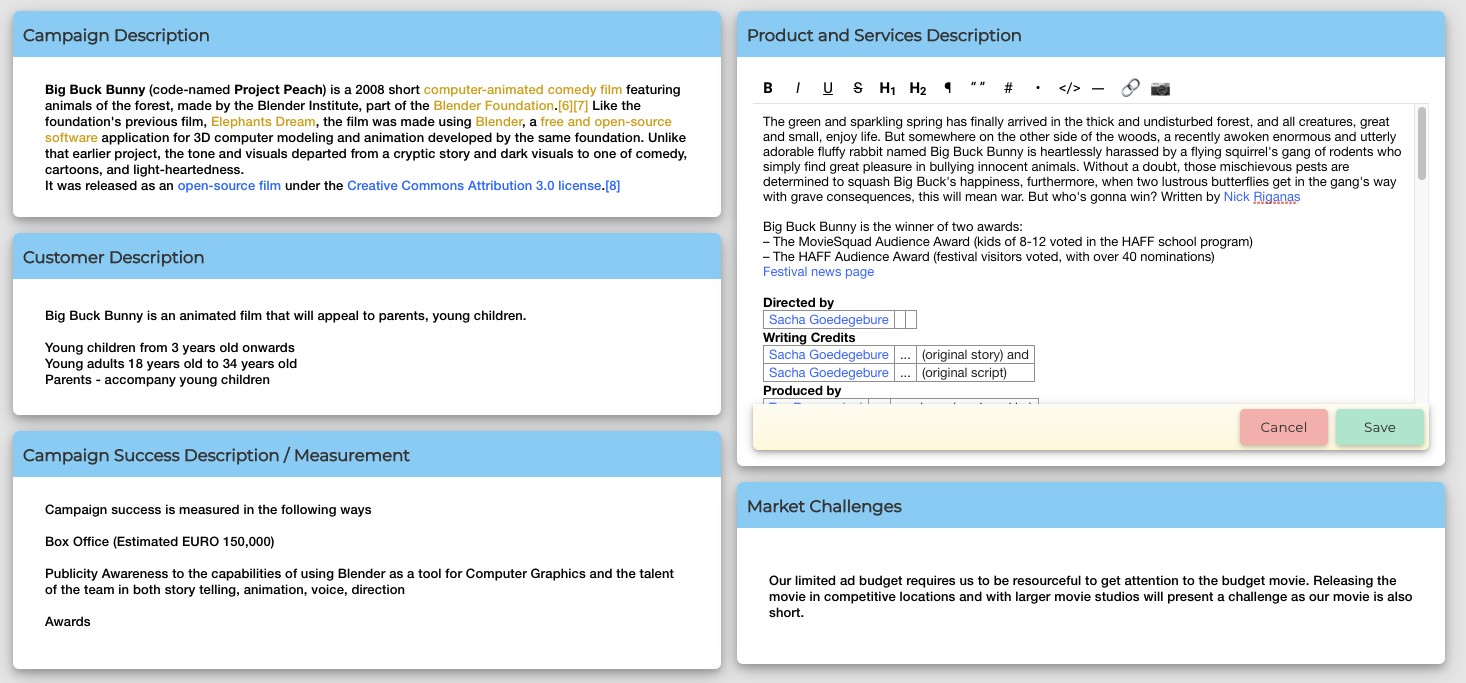The width and height of the screenshot is (1466, 683).
Task: Set Heading 1 style
Action: [888, 88]
